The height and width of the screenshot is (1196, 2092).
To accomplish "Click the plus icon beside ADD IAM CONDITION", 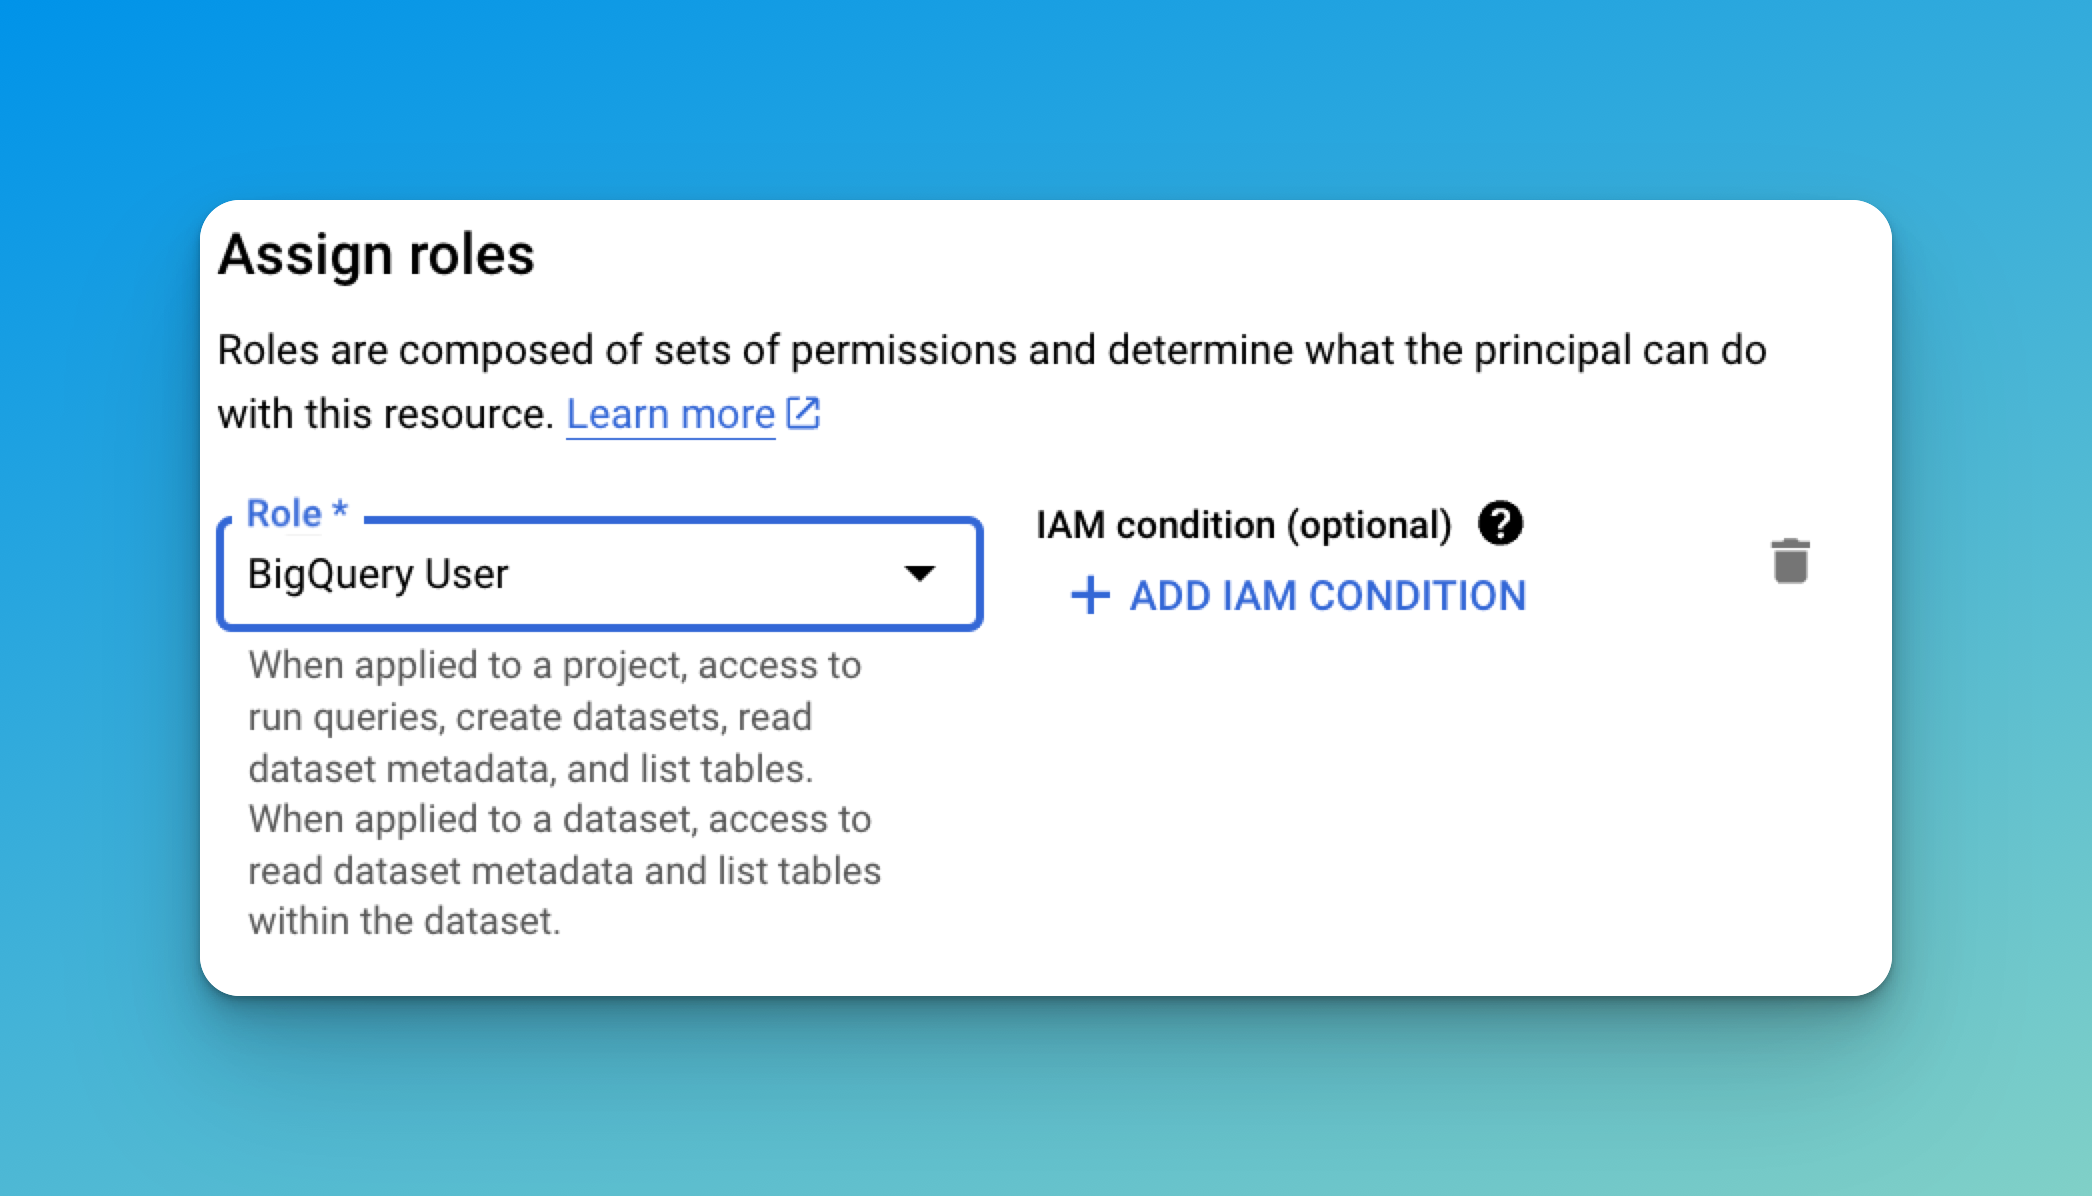I will (1090, 595).
